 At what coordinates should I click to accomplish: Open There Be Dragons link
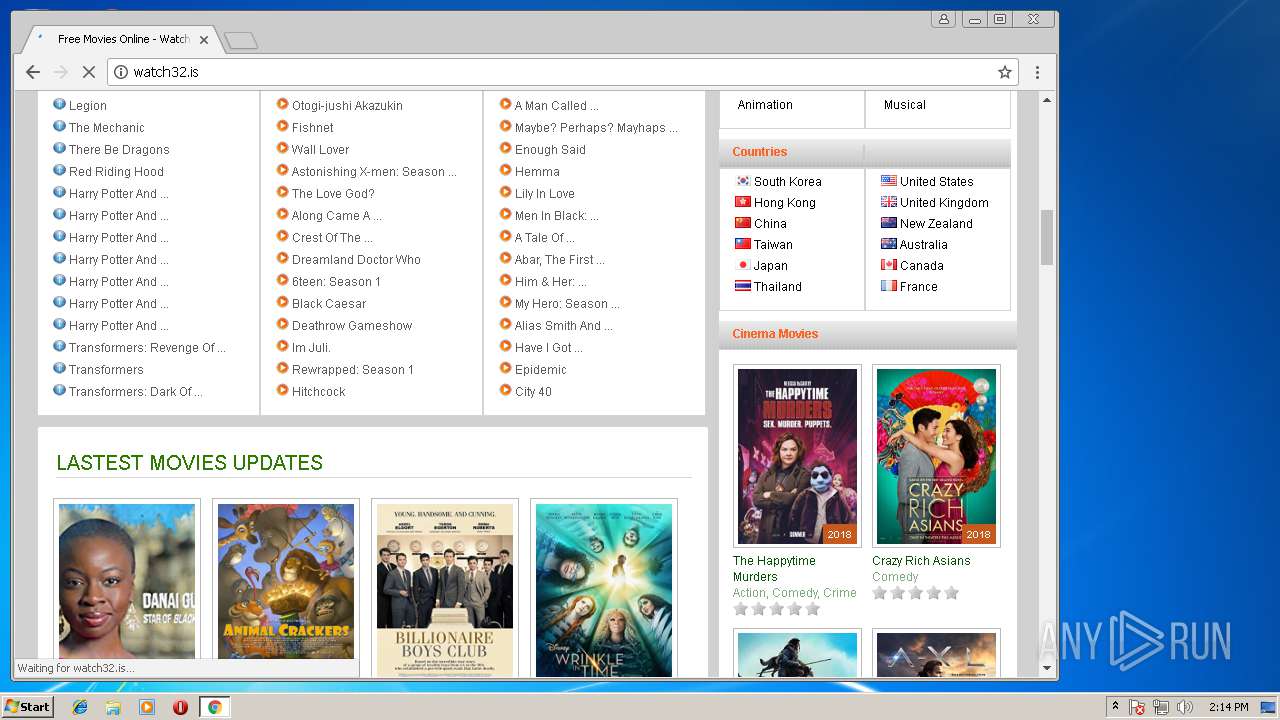tap(119, 150)
